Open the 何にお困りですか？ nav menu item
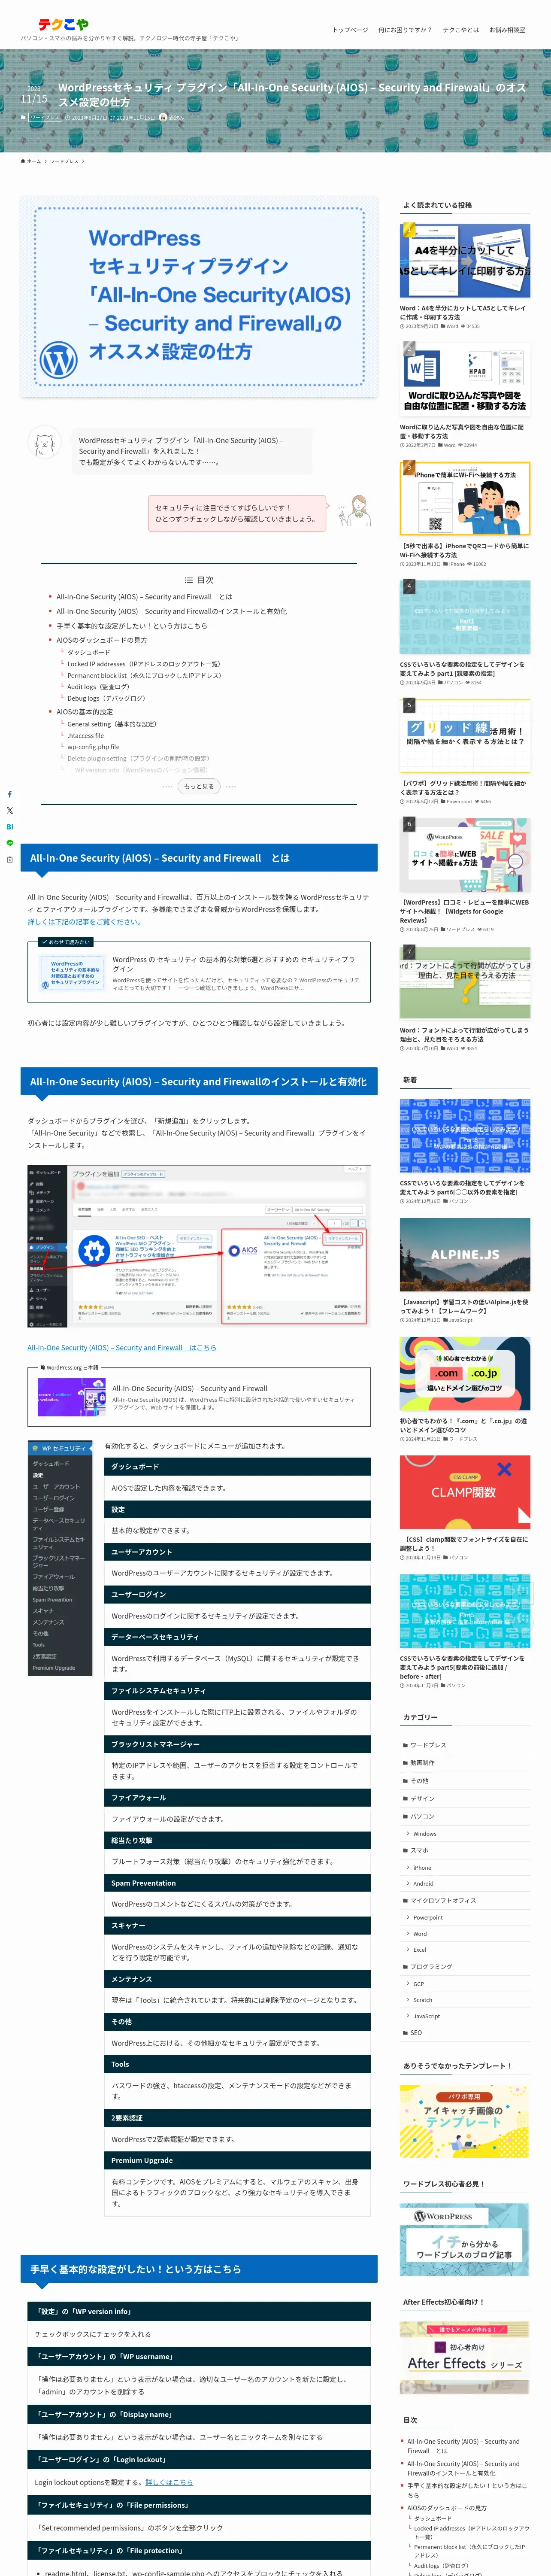 (x=405, y=30)
